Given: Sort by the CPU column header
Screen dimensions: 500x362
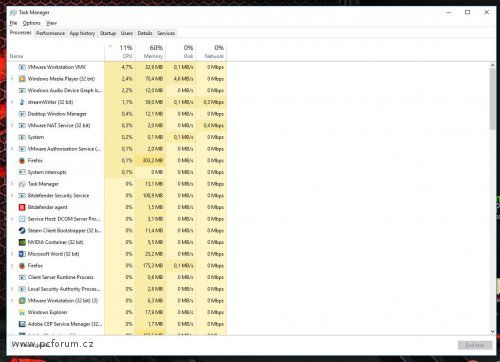Looking at the screenshot, I should coord(120,52).
